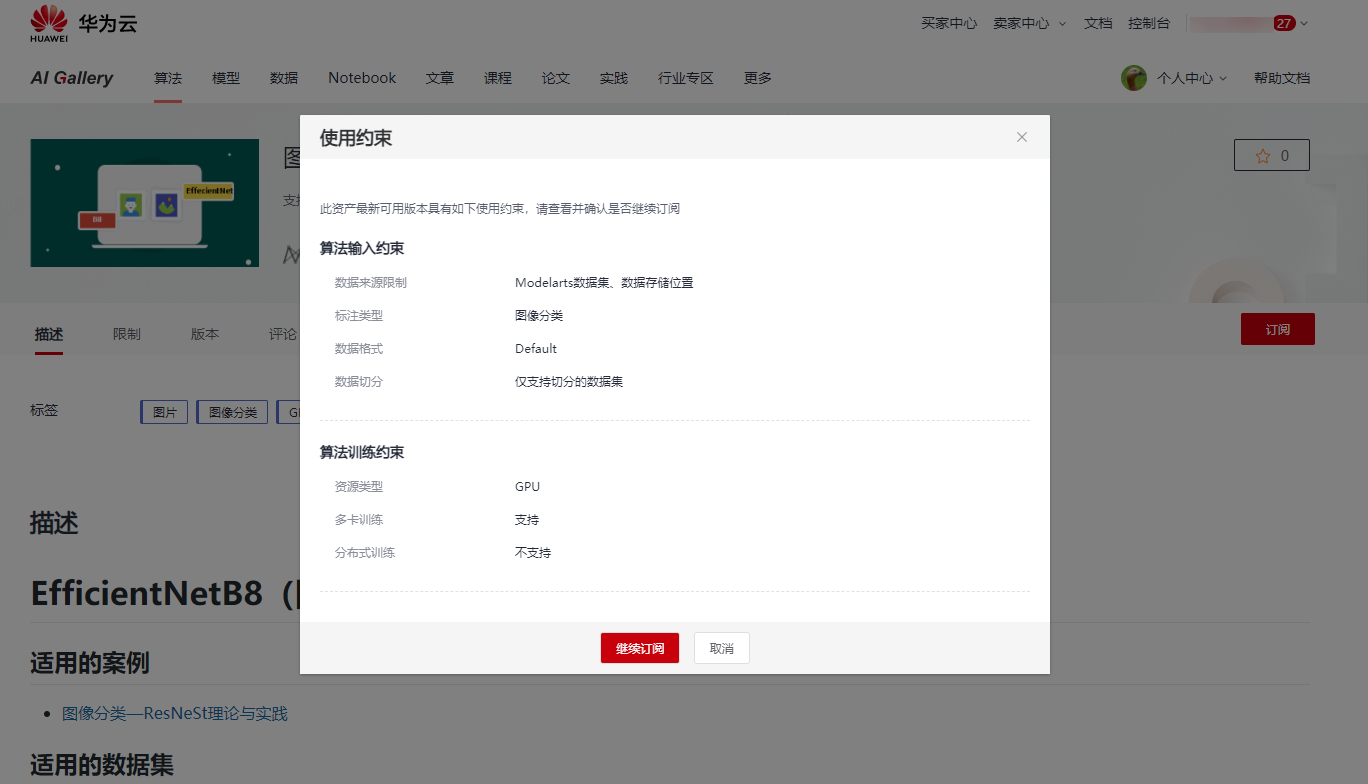Image resolution: width=1368 pixels, height=784 pixels.
Task: Open the notification badge showing 27
Action: pos(1284,23)
